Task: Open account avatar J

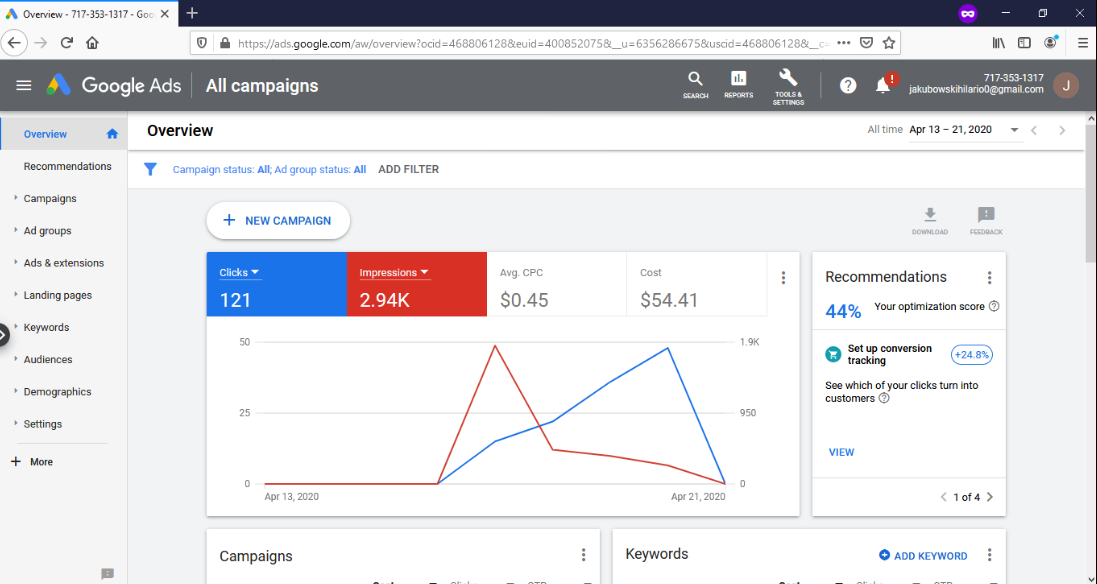Action: click(1066, 85)
